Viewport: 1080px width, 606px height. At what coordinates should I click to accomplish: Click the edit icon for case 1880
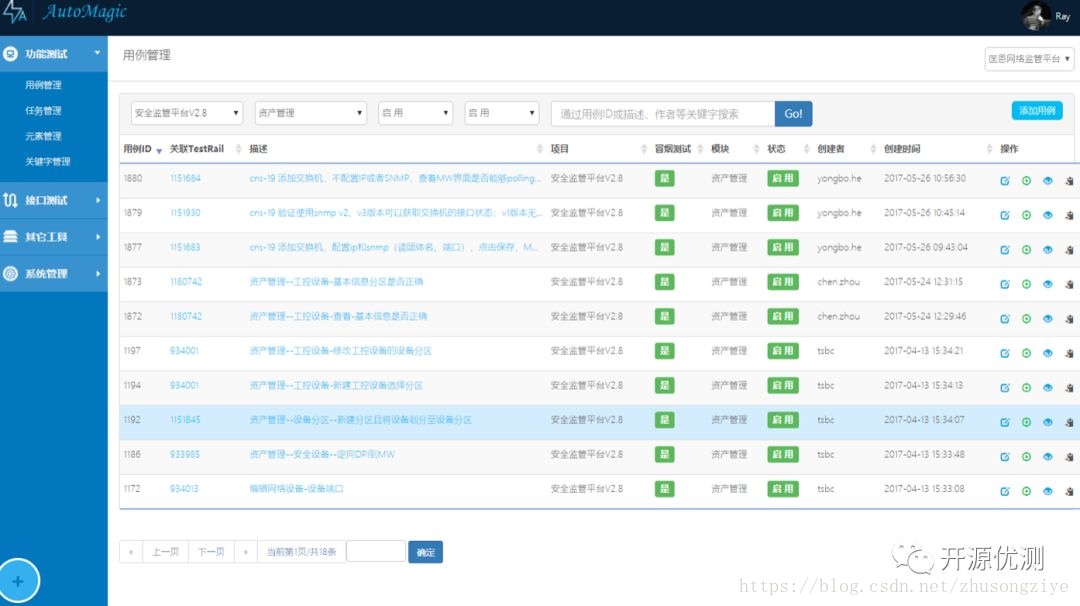[x=1005, y=180]
